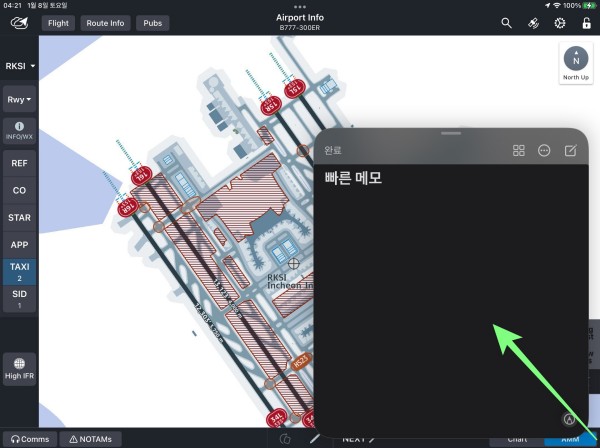Open the quick note grid view icon
Viewport: 600px width, 448px height.
519,150
